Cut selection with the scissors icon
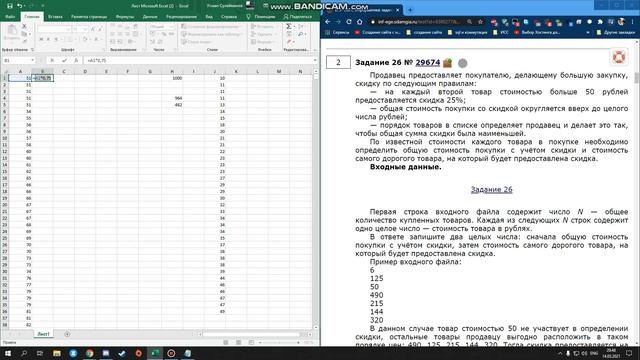This screenshot has width=640, height=360. point(24,26)
